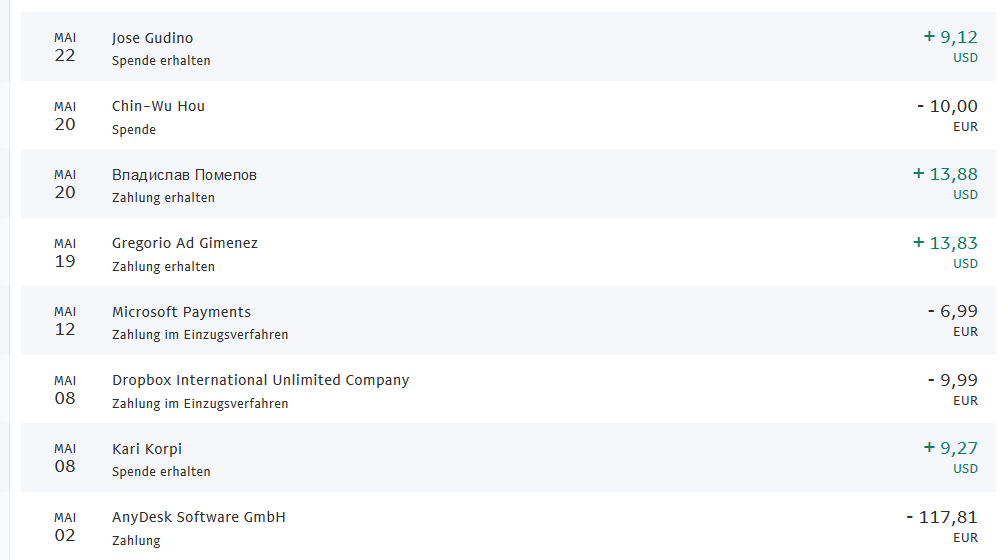The width and height of the screenshot is (1008, 560).
Task: Click the Microsoft Payments transaction name
Action: [x=181, y=312]
